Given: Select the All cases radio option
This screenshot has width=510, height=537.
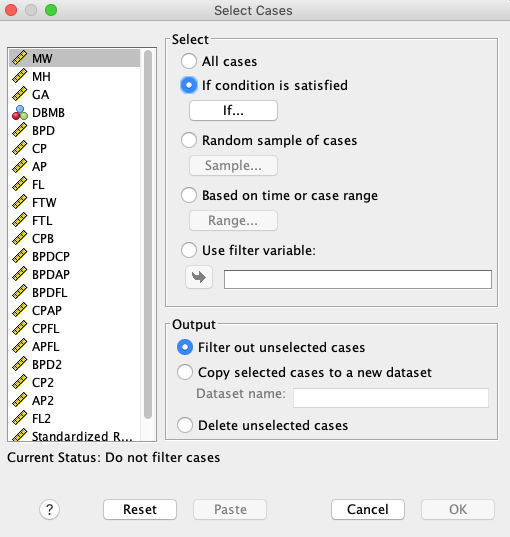Looking at the screenshot, I should point(189,61).
